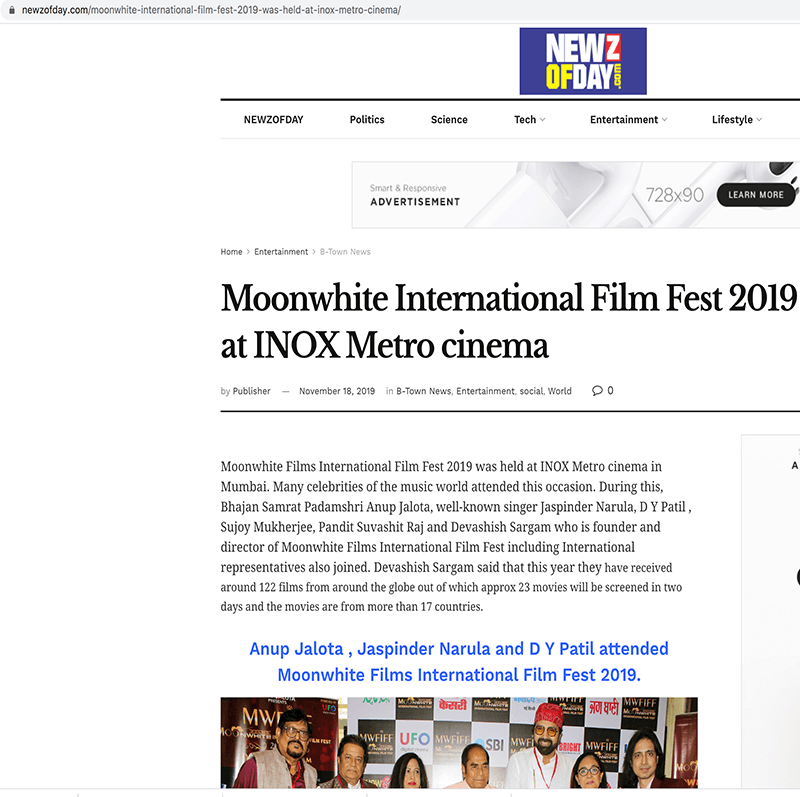
Task: Open the social category link
Action: [x=531, y=391]
